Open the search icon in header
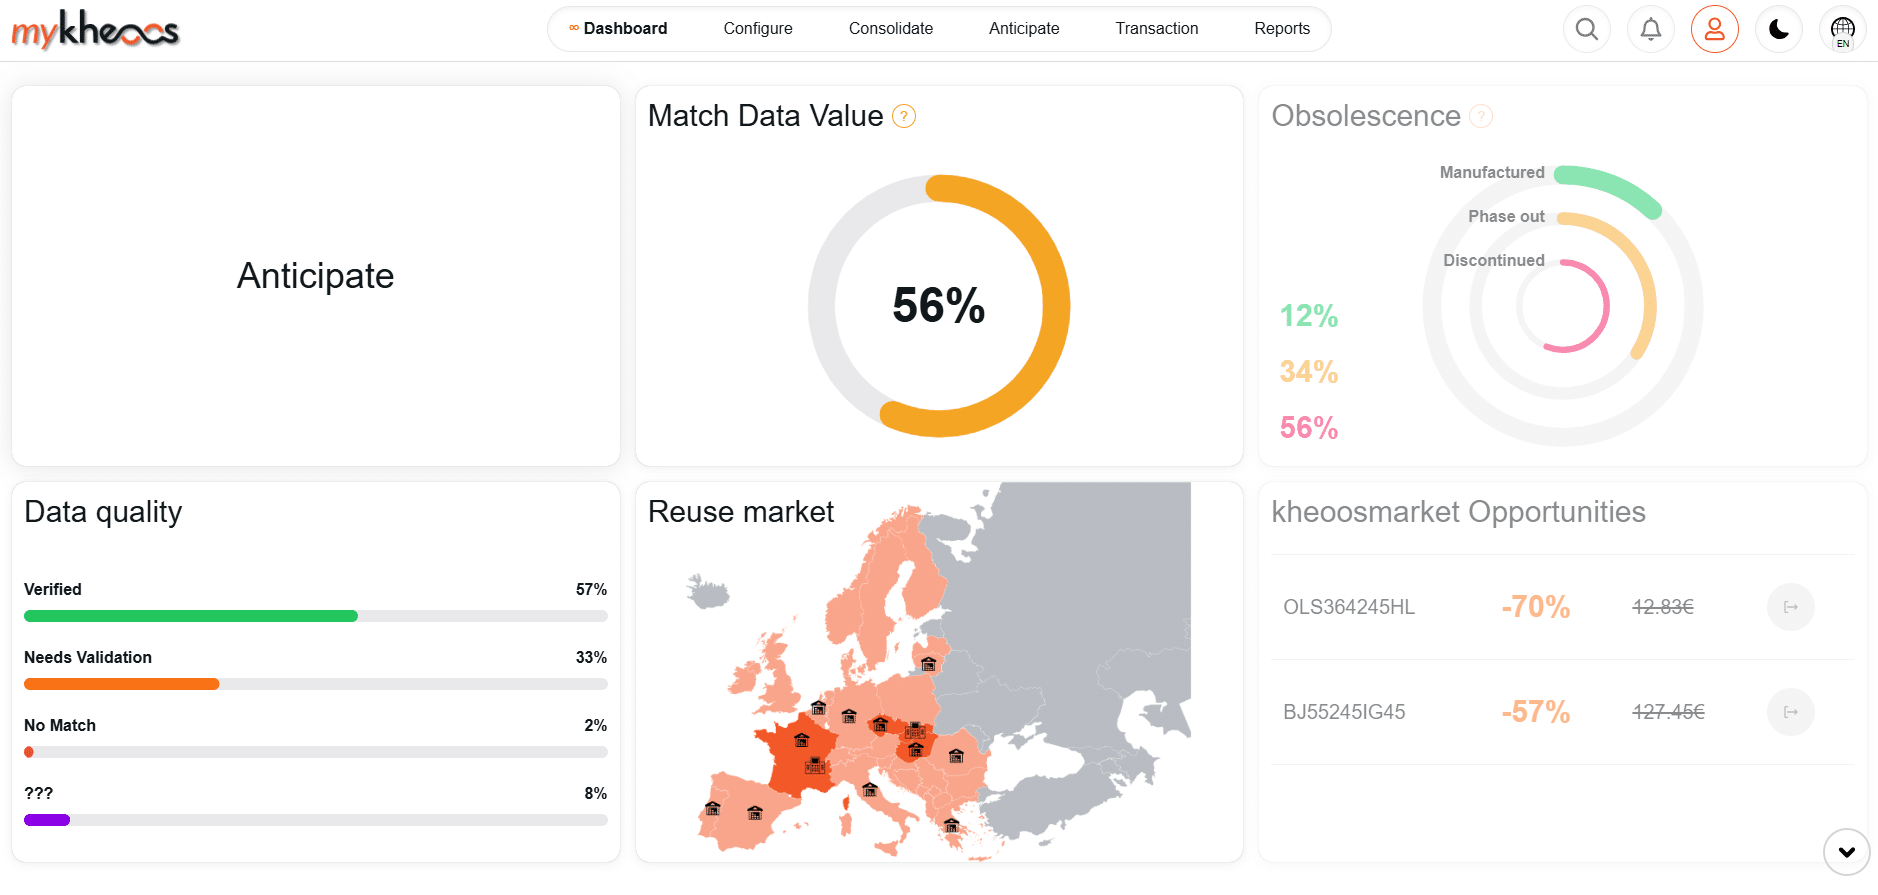This screenshot has width=1878, height=895. tap(1586, 29)
